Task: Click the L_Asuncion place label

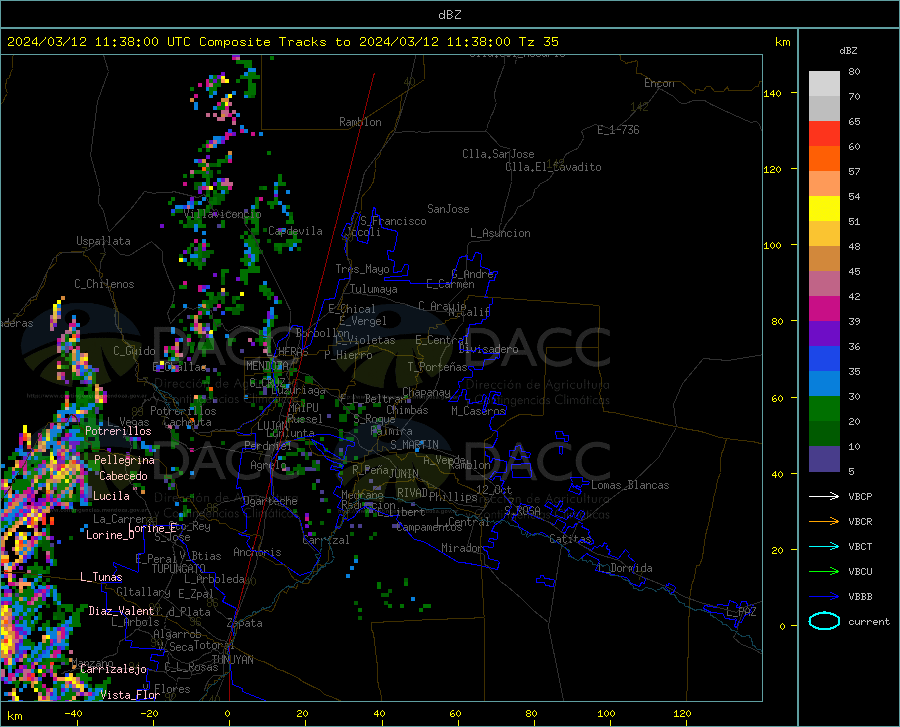Action: click(501, 233)
